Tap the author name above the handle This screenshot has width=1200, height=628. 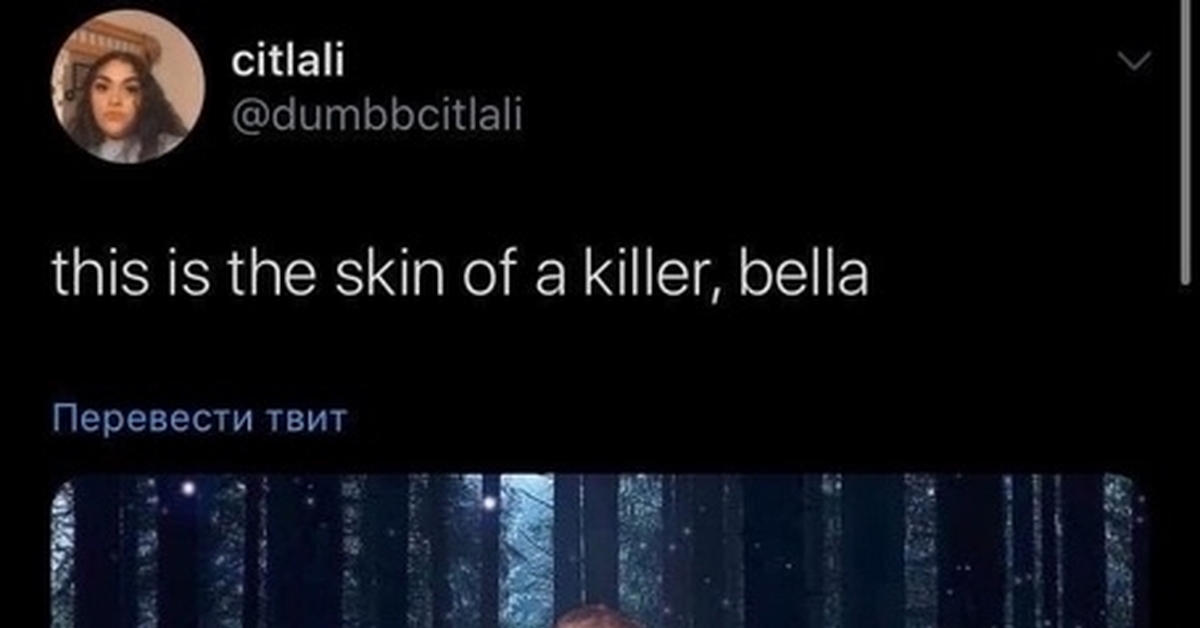[x=288, y=61]
